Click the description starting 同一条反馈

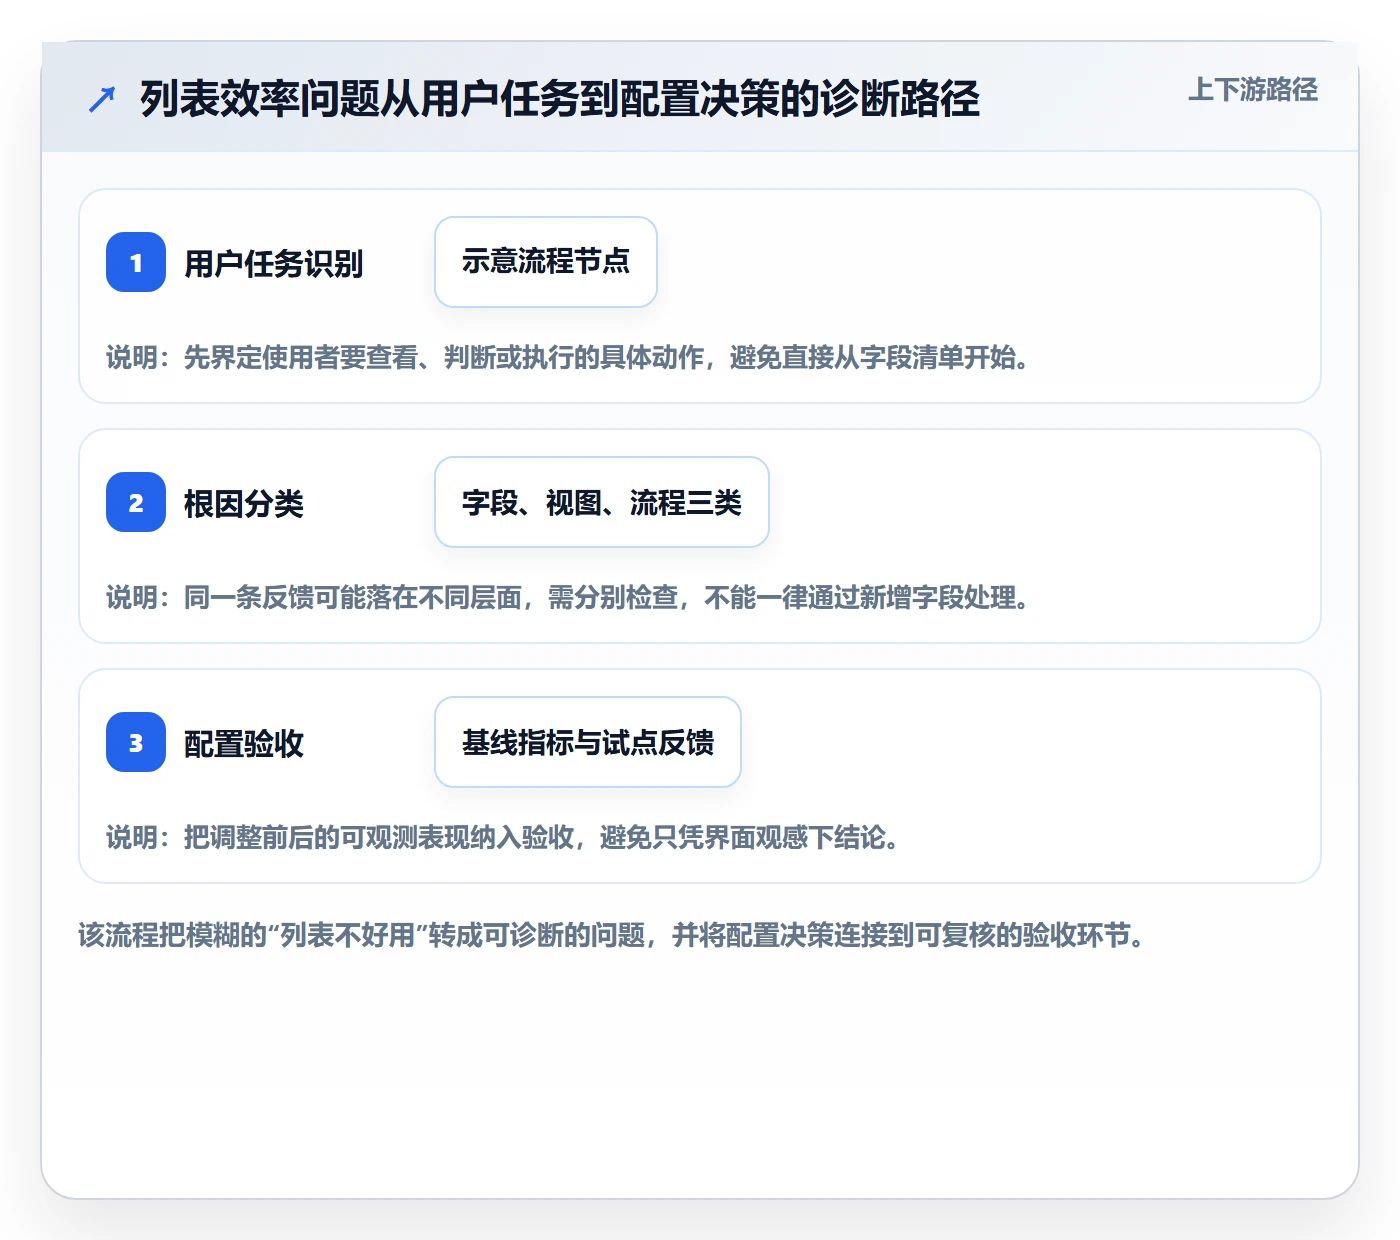569,598
